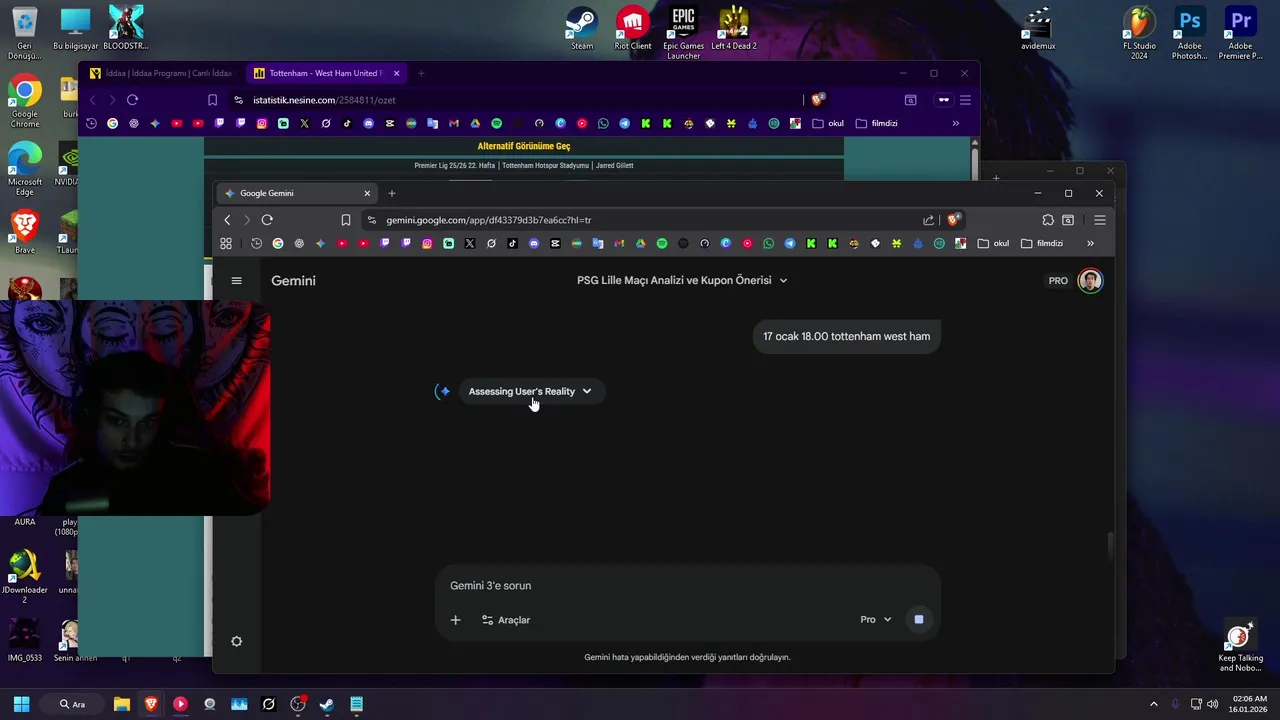Open Gemini settings gear in sidebar
Viewport: 1280px width, 720px height.
[x=236, y=642]
